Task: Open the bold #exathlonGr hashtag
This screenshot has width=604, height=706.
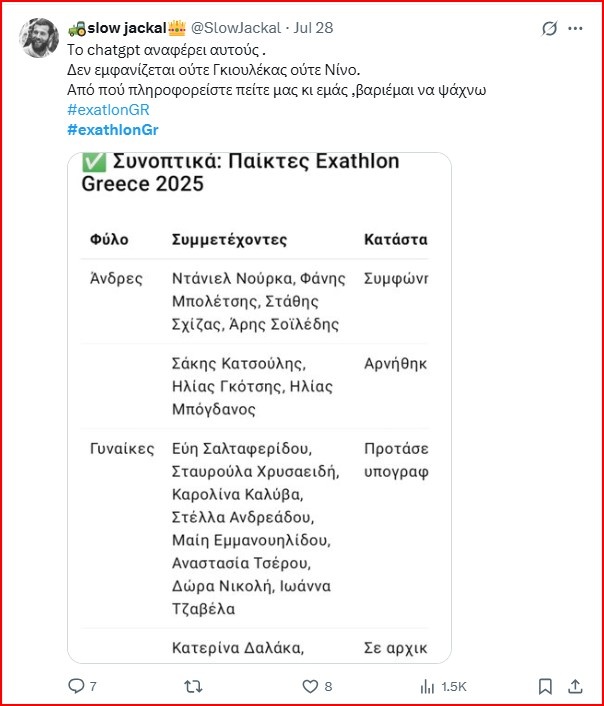Action: pyautogui.click(x=112, y=129)
